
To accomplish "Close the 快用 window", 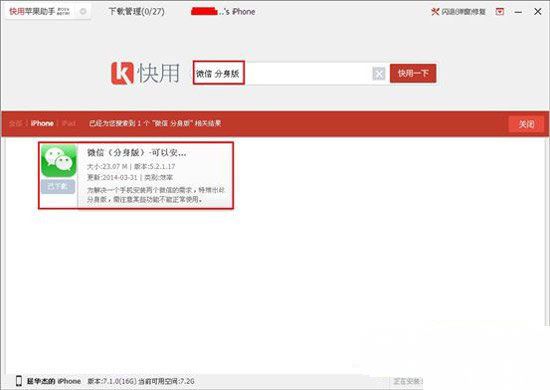I will point(537,12).
